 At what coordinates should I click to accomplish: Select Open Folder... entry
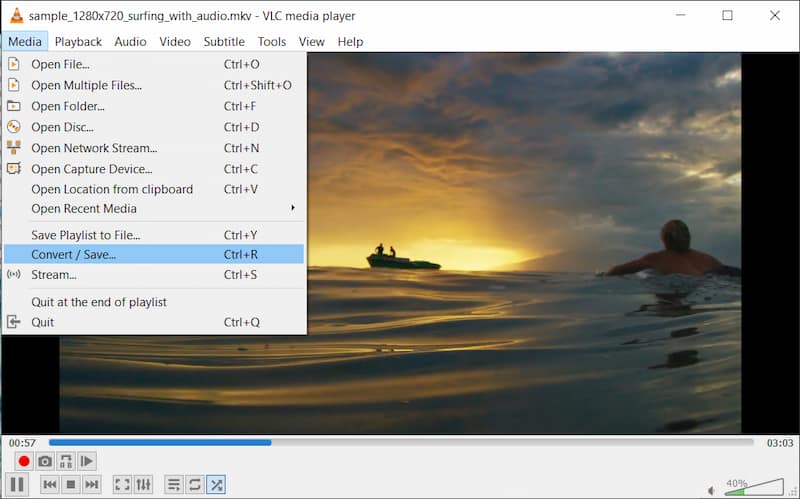(154, 106)
